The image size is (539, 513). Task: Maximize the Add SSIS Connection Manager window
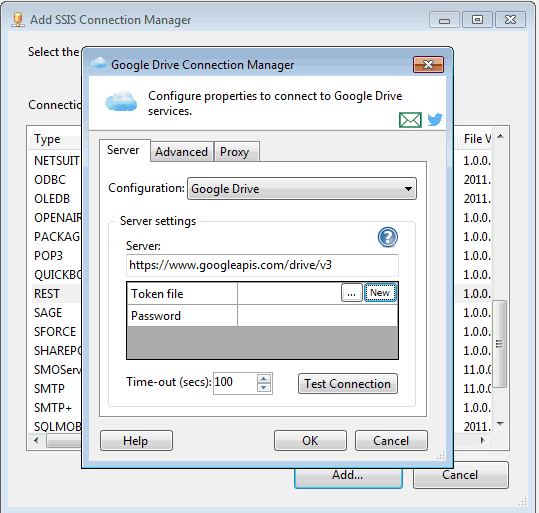(x=477, y=20)
